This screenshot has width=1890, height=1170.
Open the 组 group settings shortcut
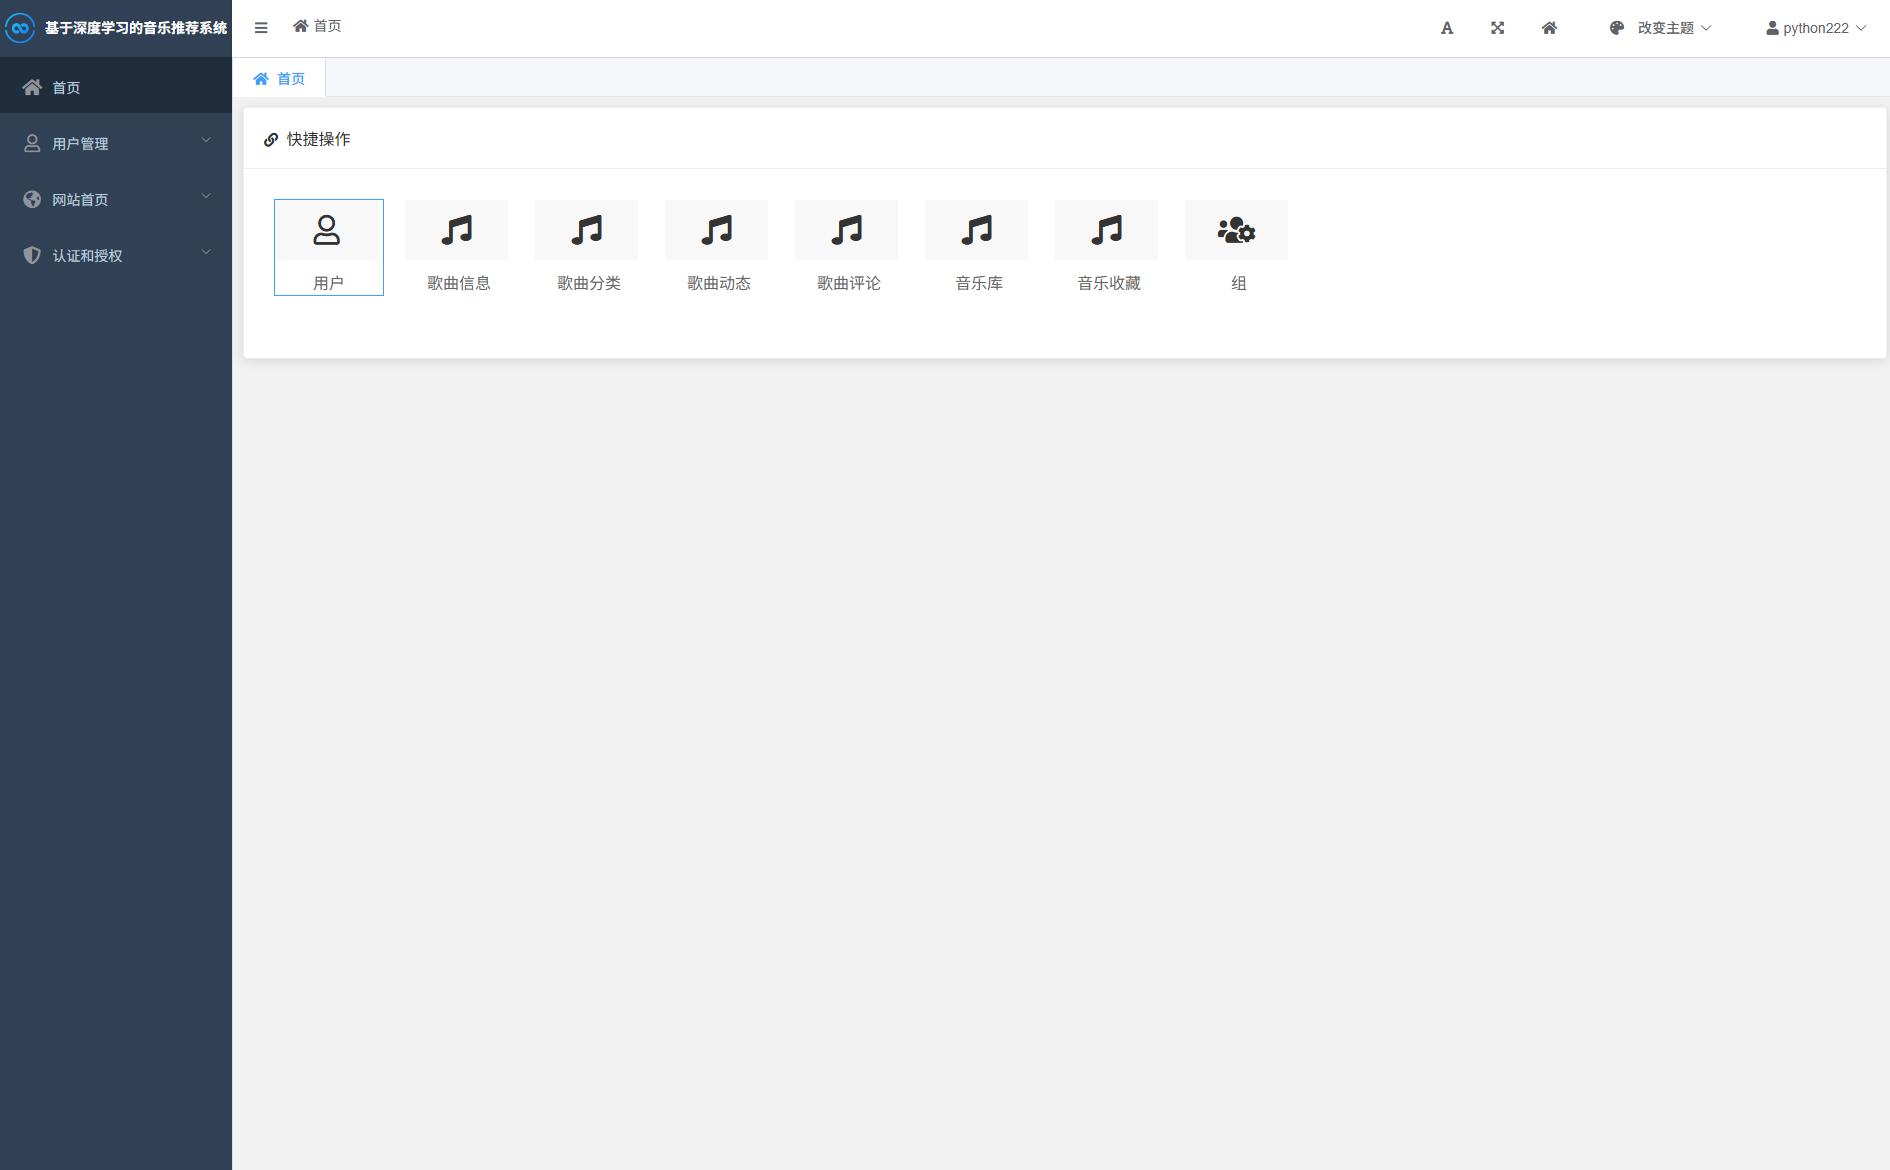coord(1237,231)
